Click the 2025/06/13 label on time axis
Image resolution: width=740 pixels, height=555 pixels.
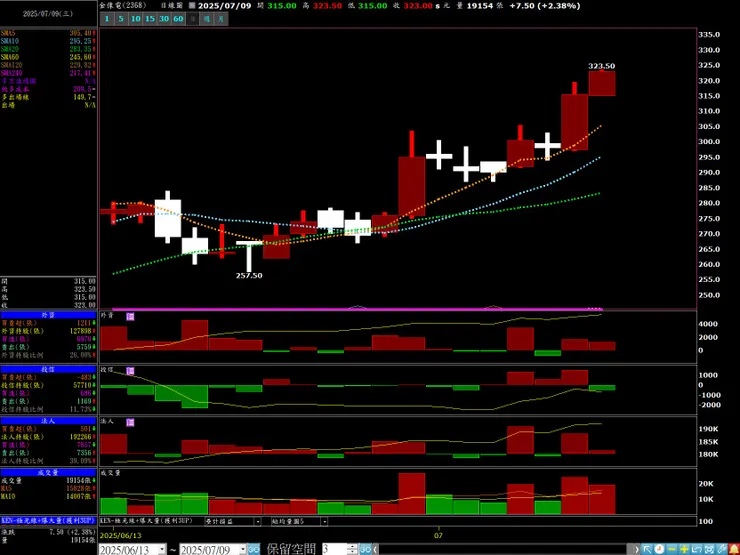click(120, 536)
